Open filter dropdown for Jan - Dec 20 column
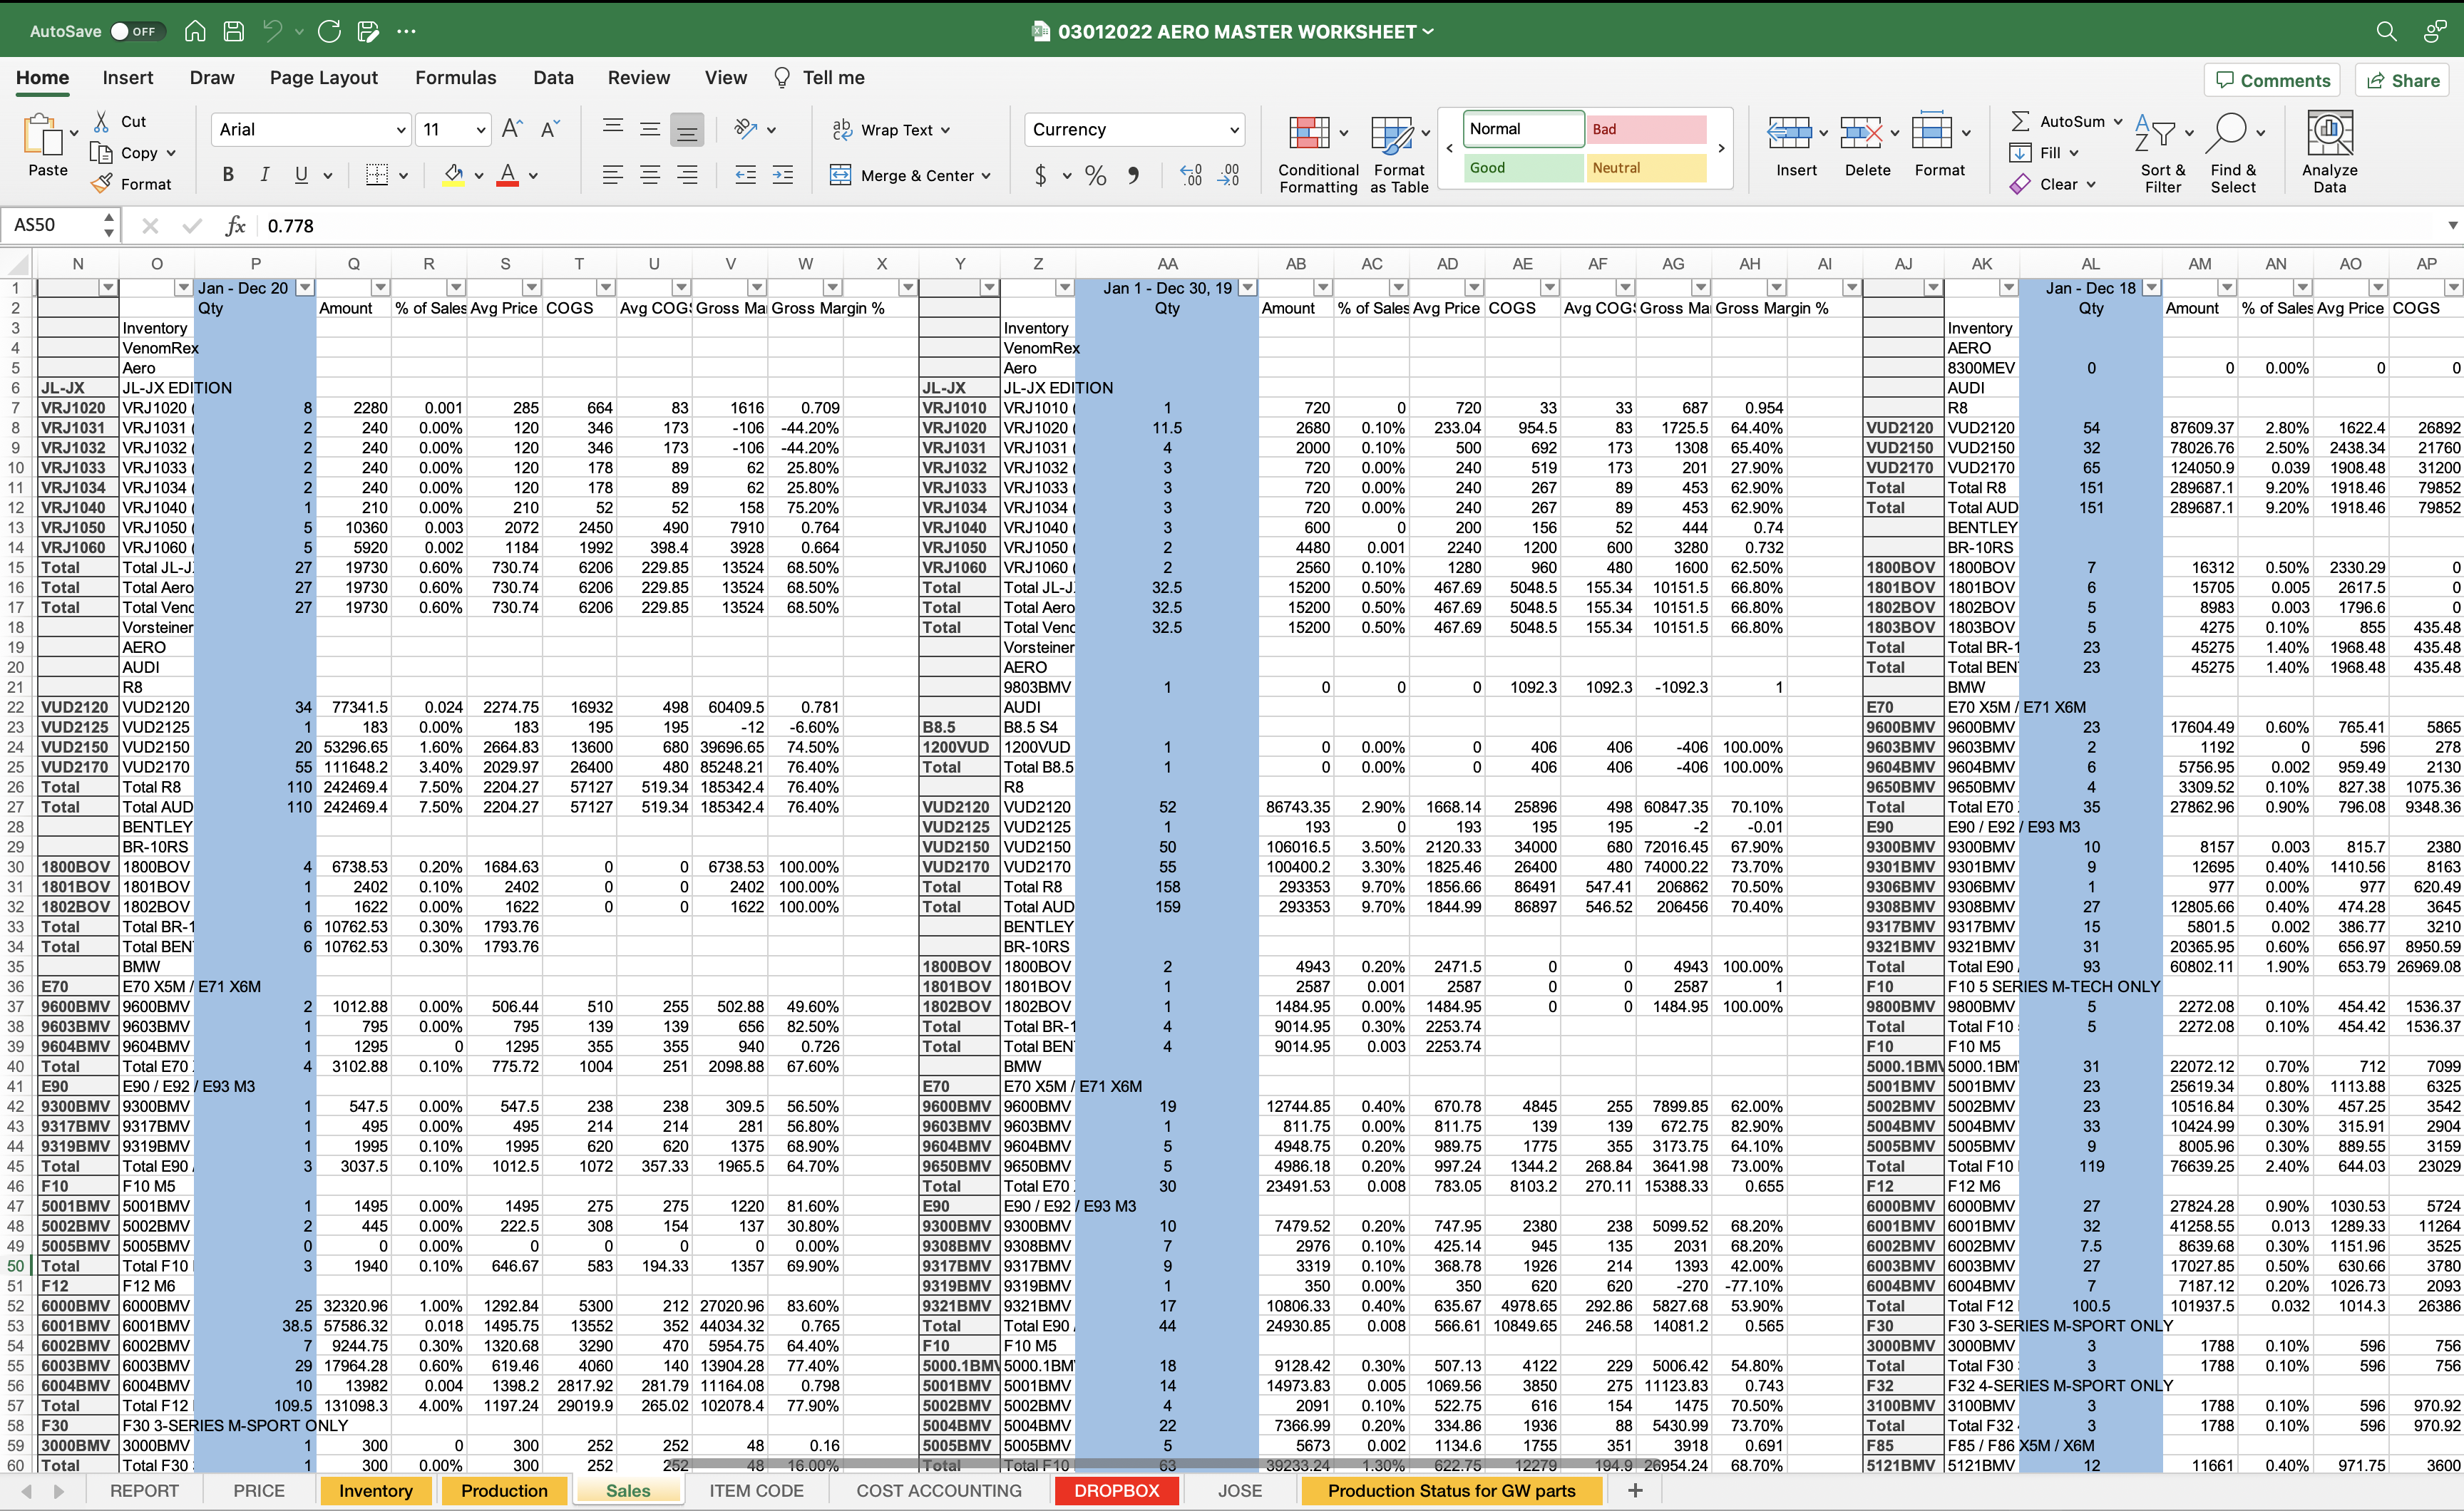The height and width of the screenshot is (1511, 2464). 305,288
